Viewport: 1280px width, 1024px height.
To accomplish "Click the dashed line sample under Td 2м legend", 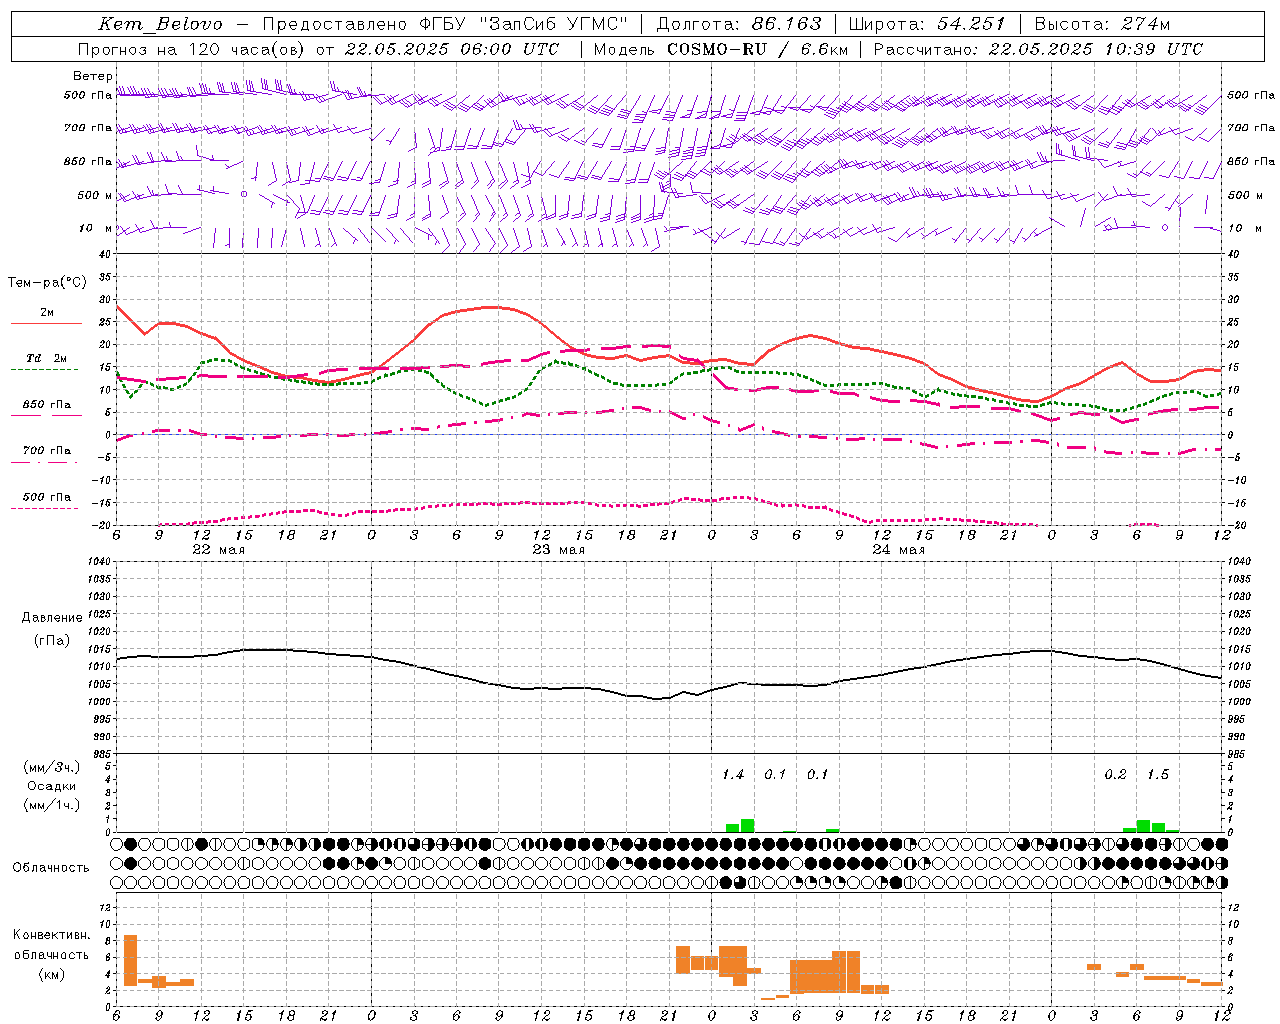I will coord(44,369).
